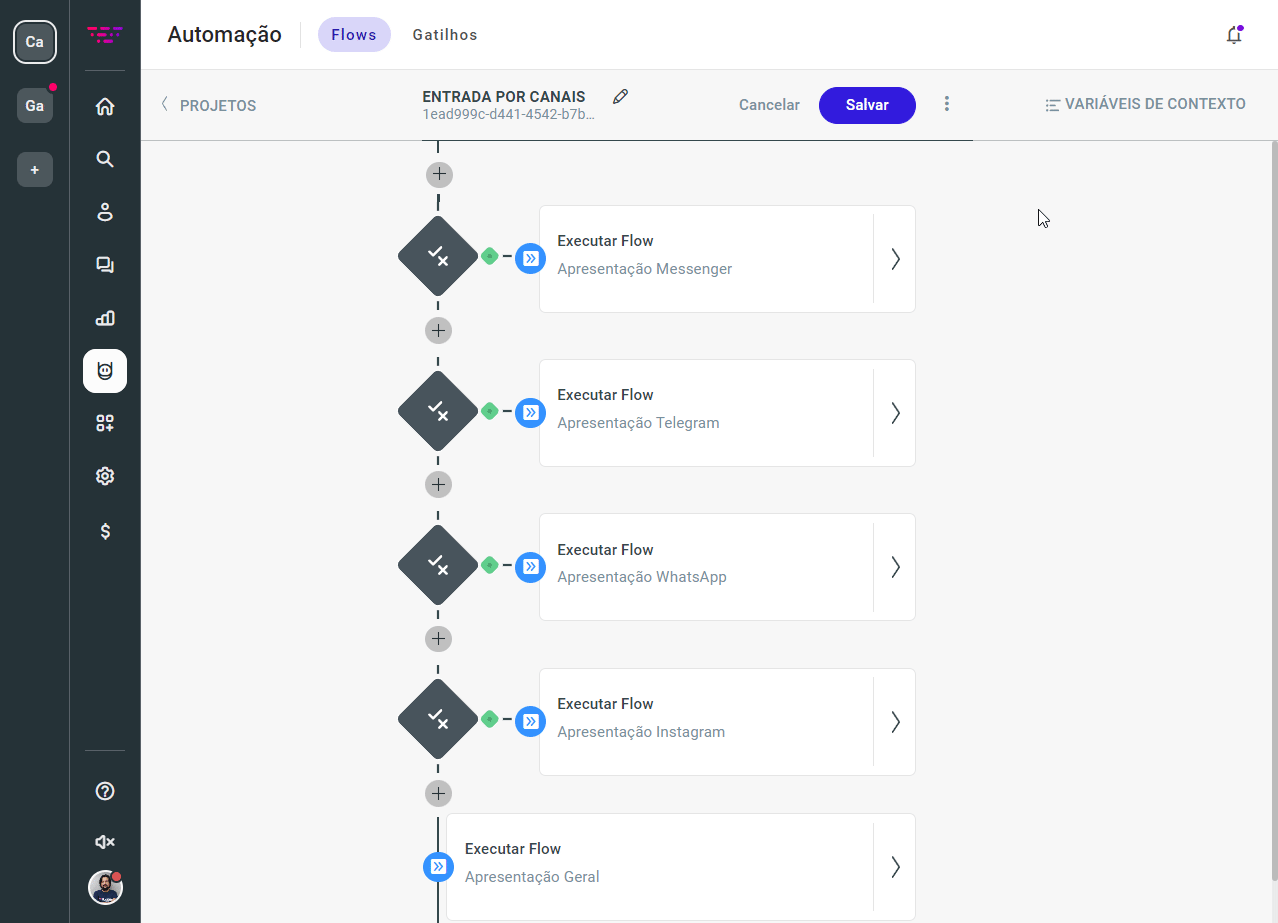
Task: Select the Apresentação WhatsApp text
Action: (x=642, y=577)
